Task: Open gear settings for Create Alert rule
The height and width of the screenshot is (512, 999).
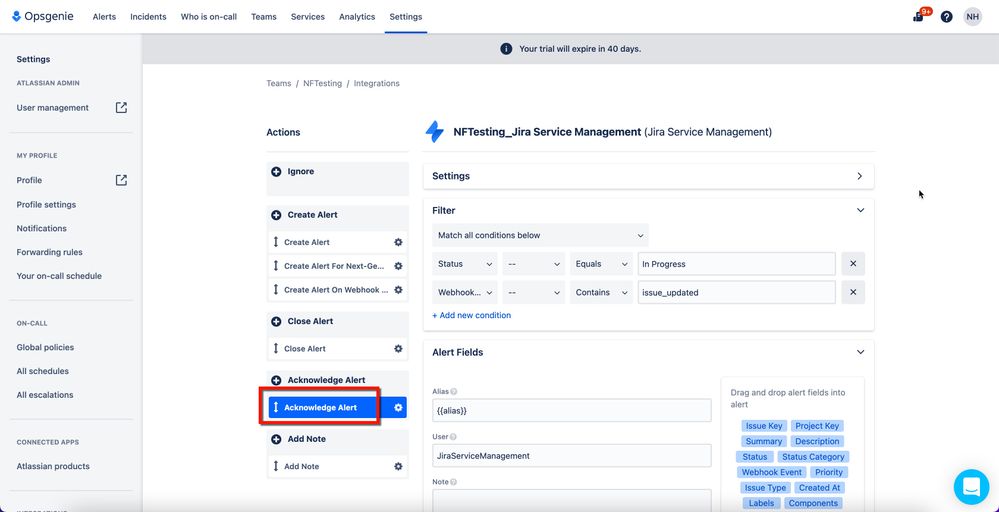Action: (x=398, y=242)
